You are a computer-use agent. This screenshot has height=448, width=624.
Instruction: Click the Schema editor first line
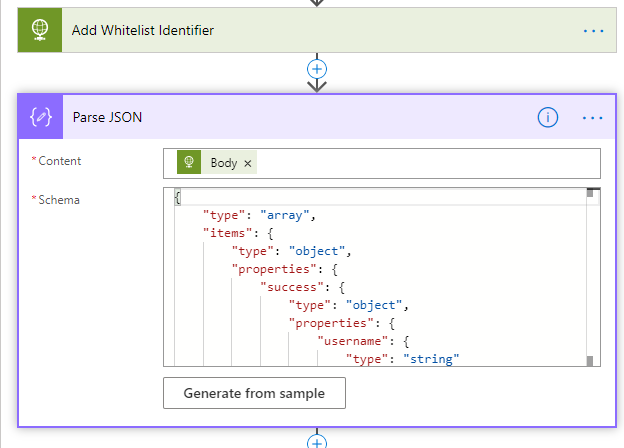coord(380,197)
